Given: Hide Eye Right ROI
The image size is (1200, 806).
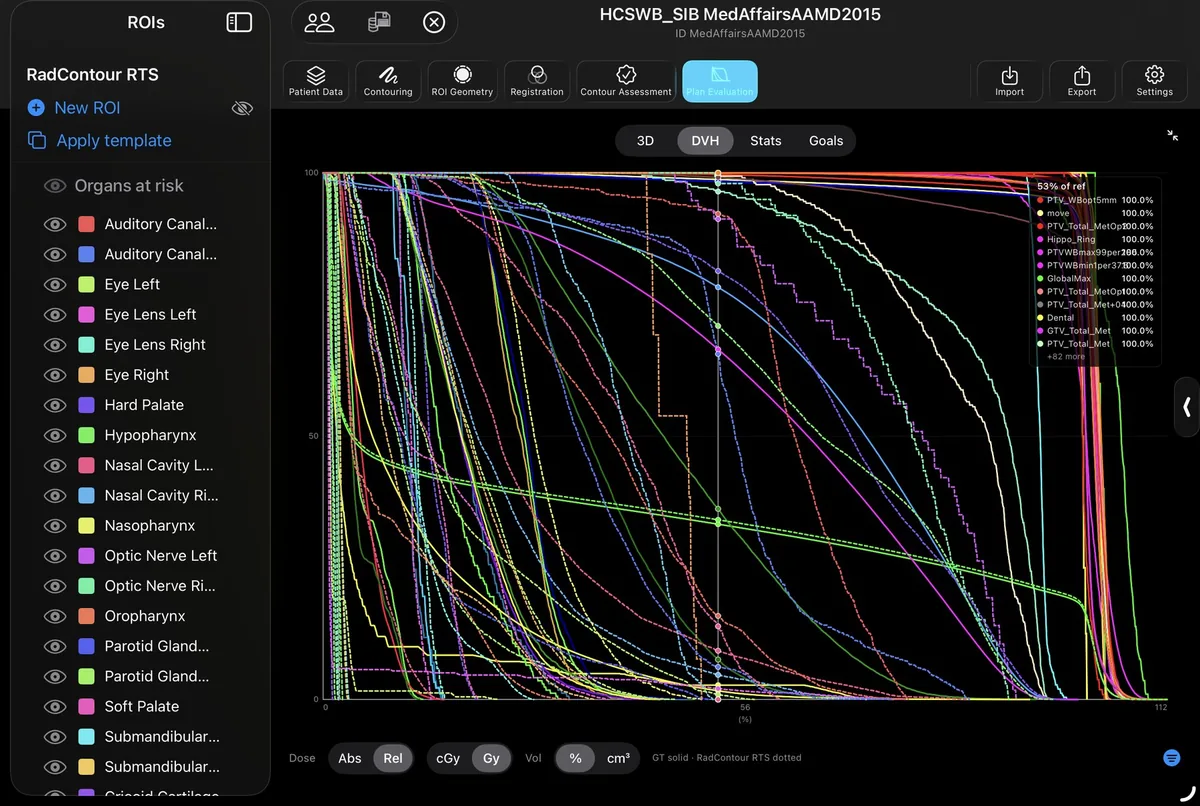Looking at the screenshot, I should pos(56,375).
